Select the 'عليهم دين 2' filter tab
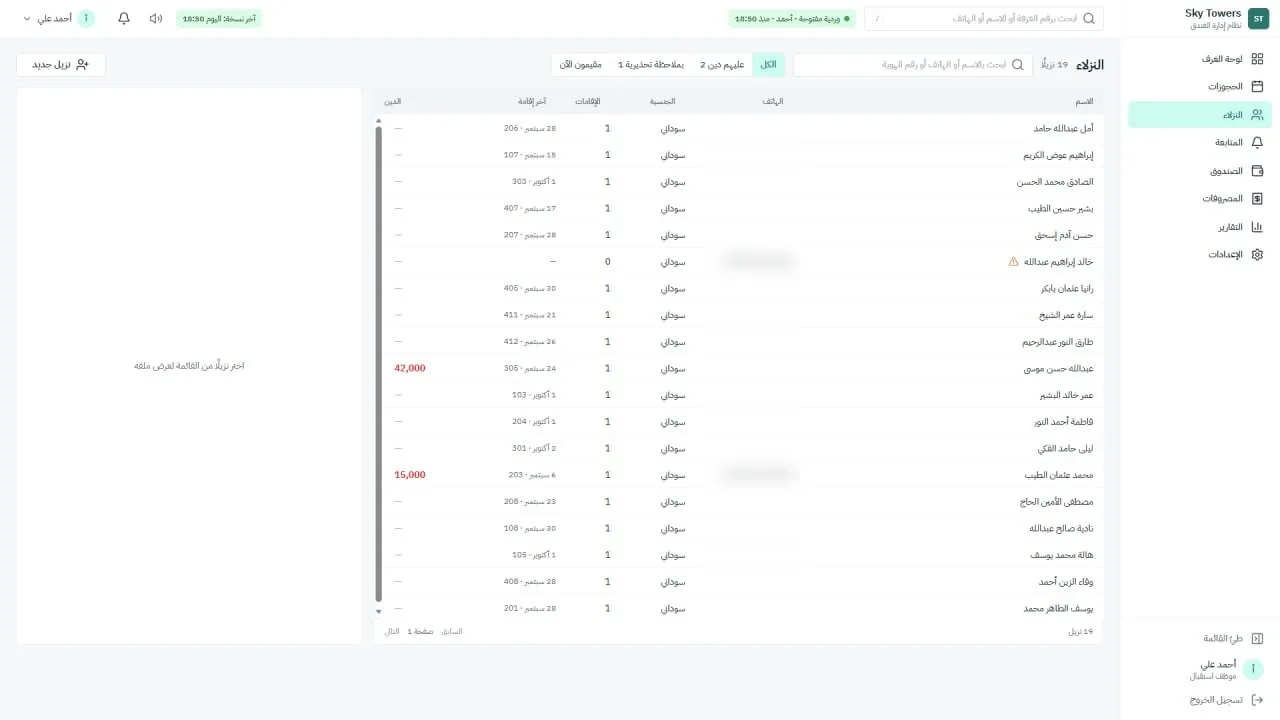The width and height of the screenshot is (1280, 720). click(721, 65)
